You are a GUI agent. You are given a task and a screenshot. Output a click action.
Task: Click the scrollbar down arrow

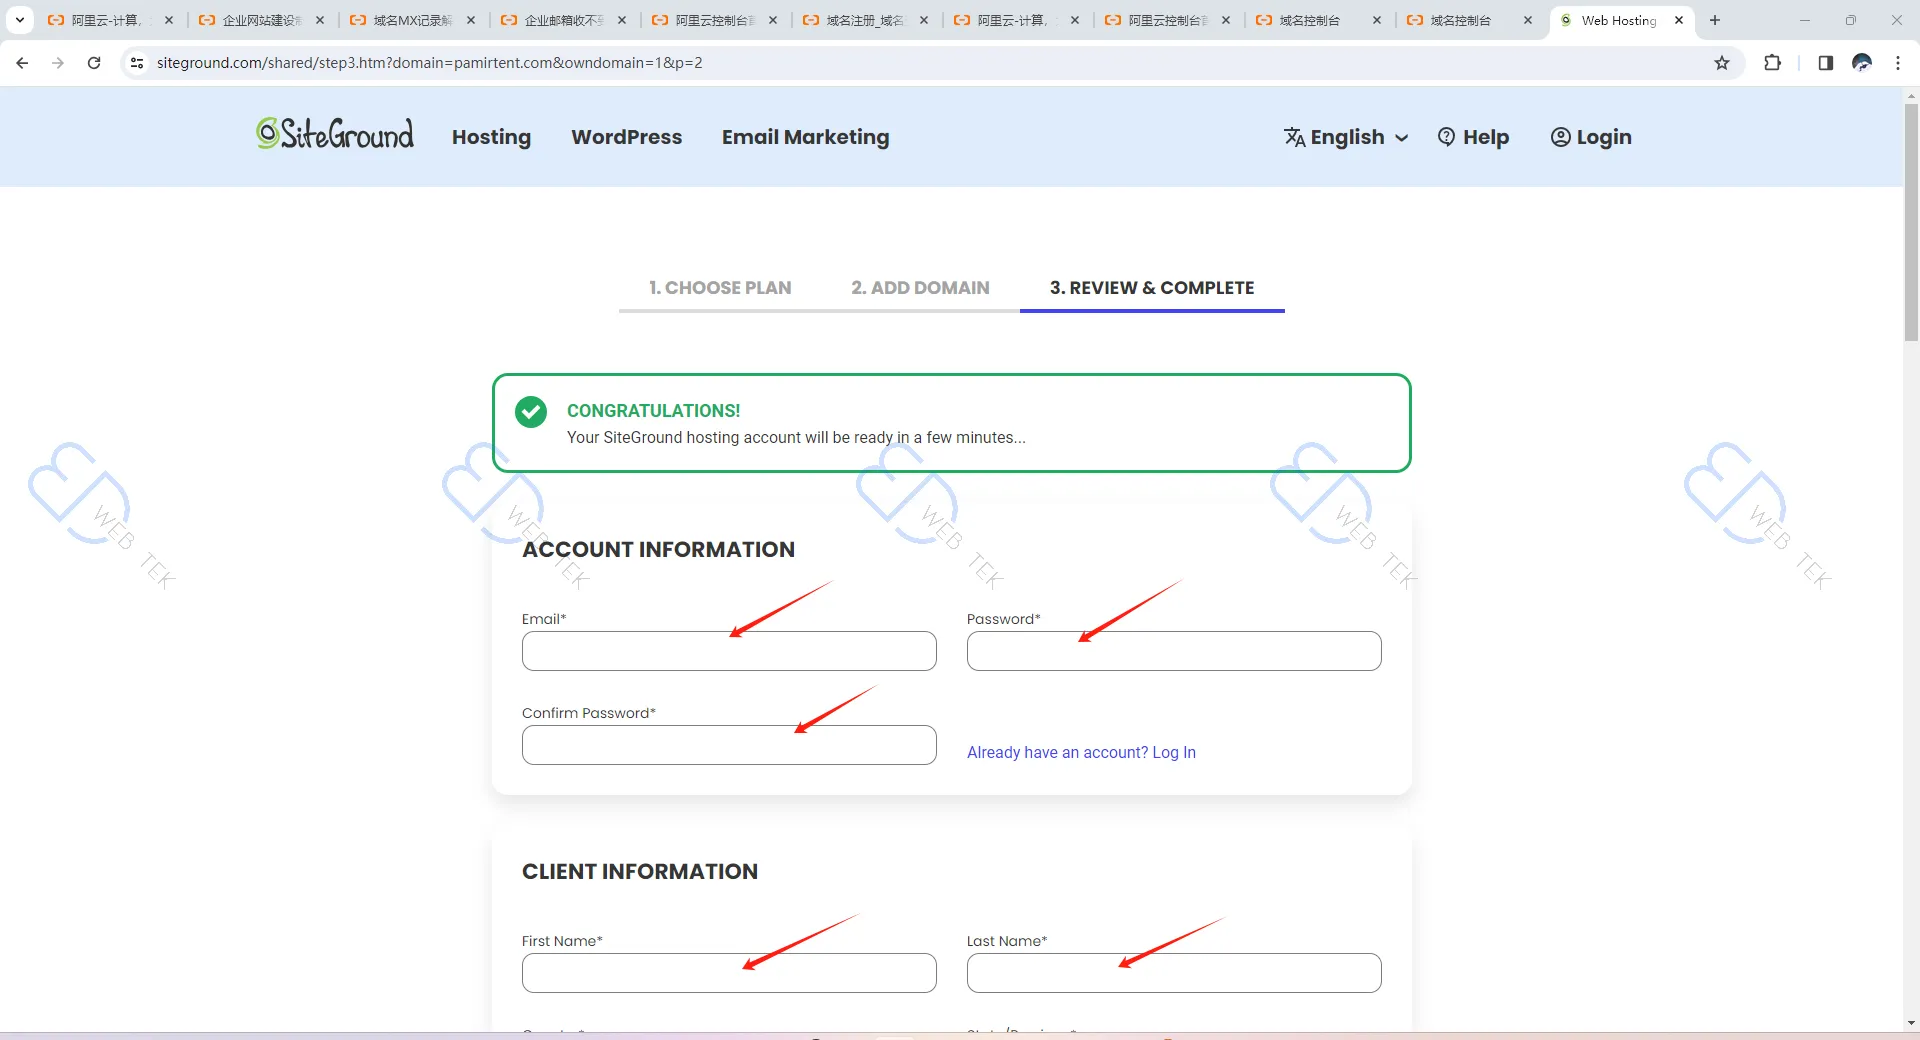(x=1911, y=1023)
